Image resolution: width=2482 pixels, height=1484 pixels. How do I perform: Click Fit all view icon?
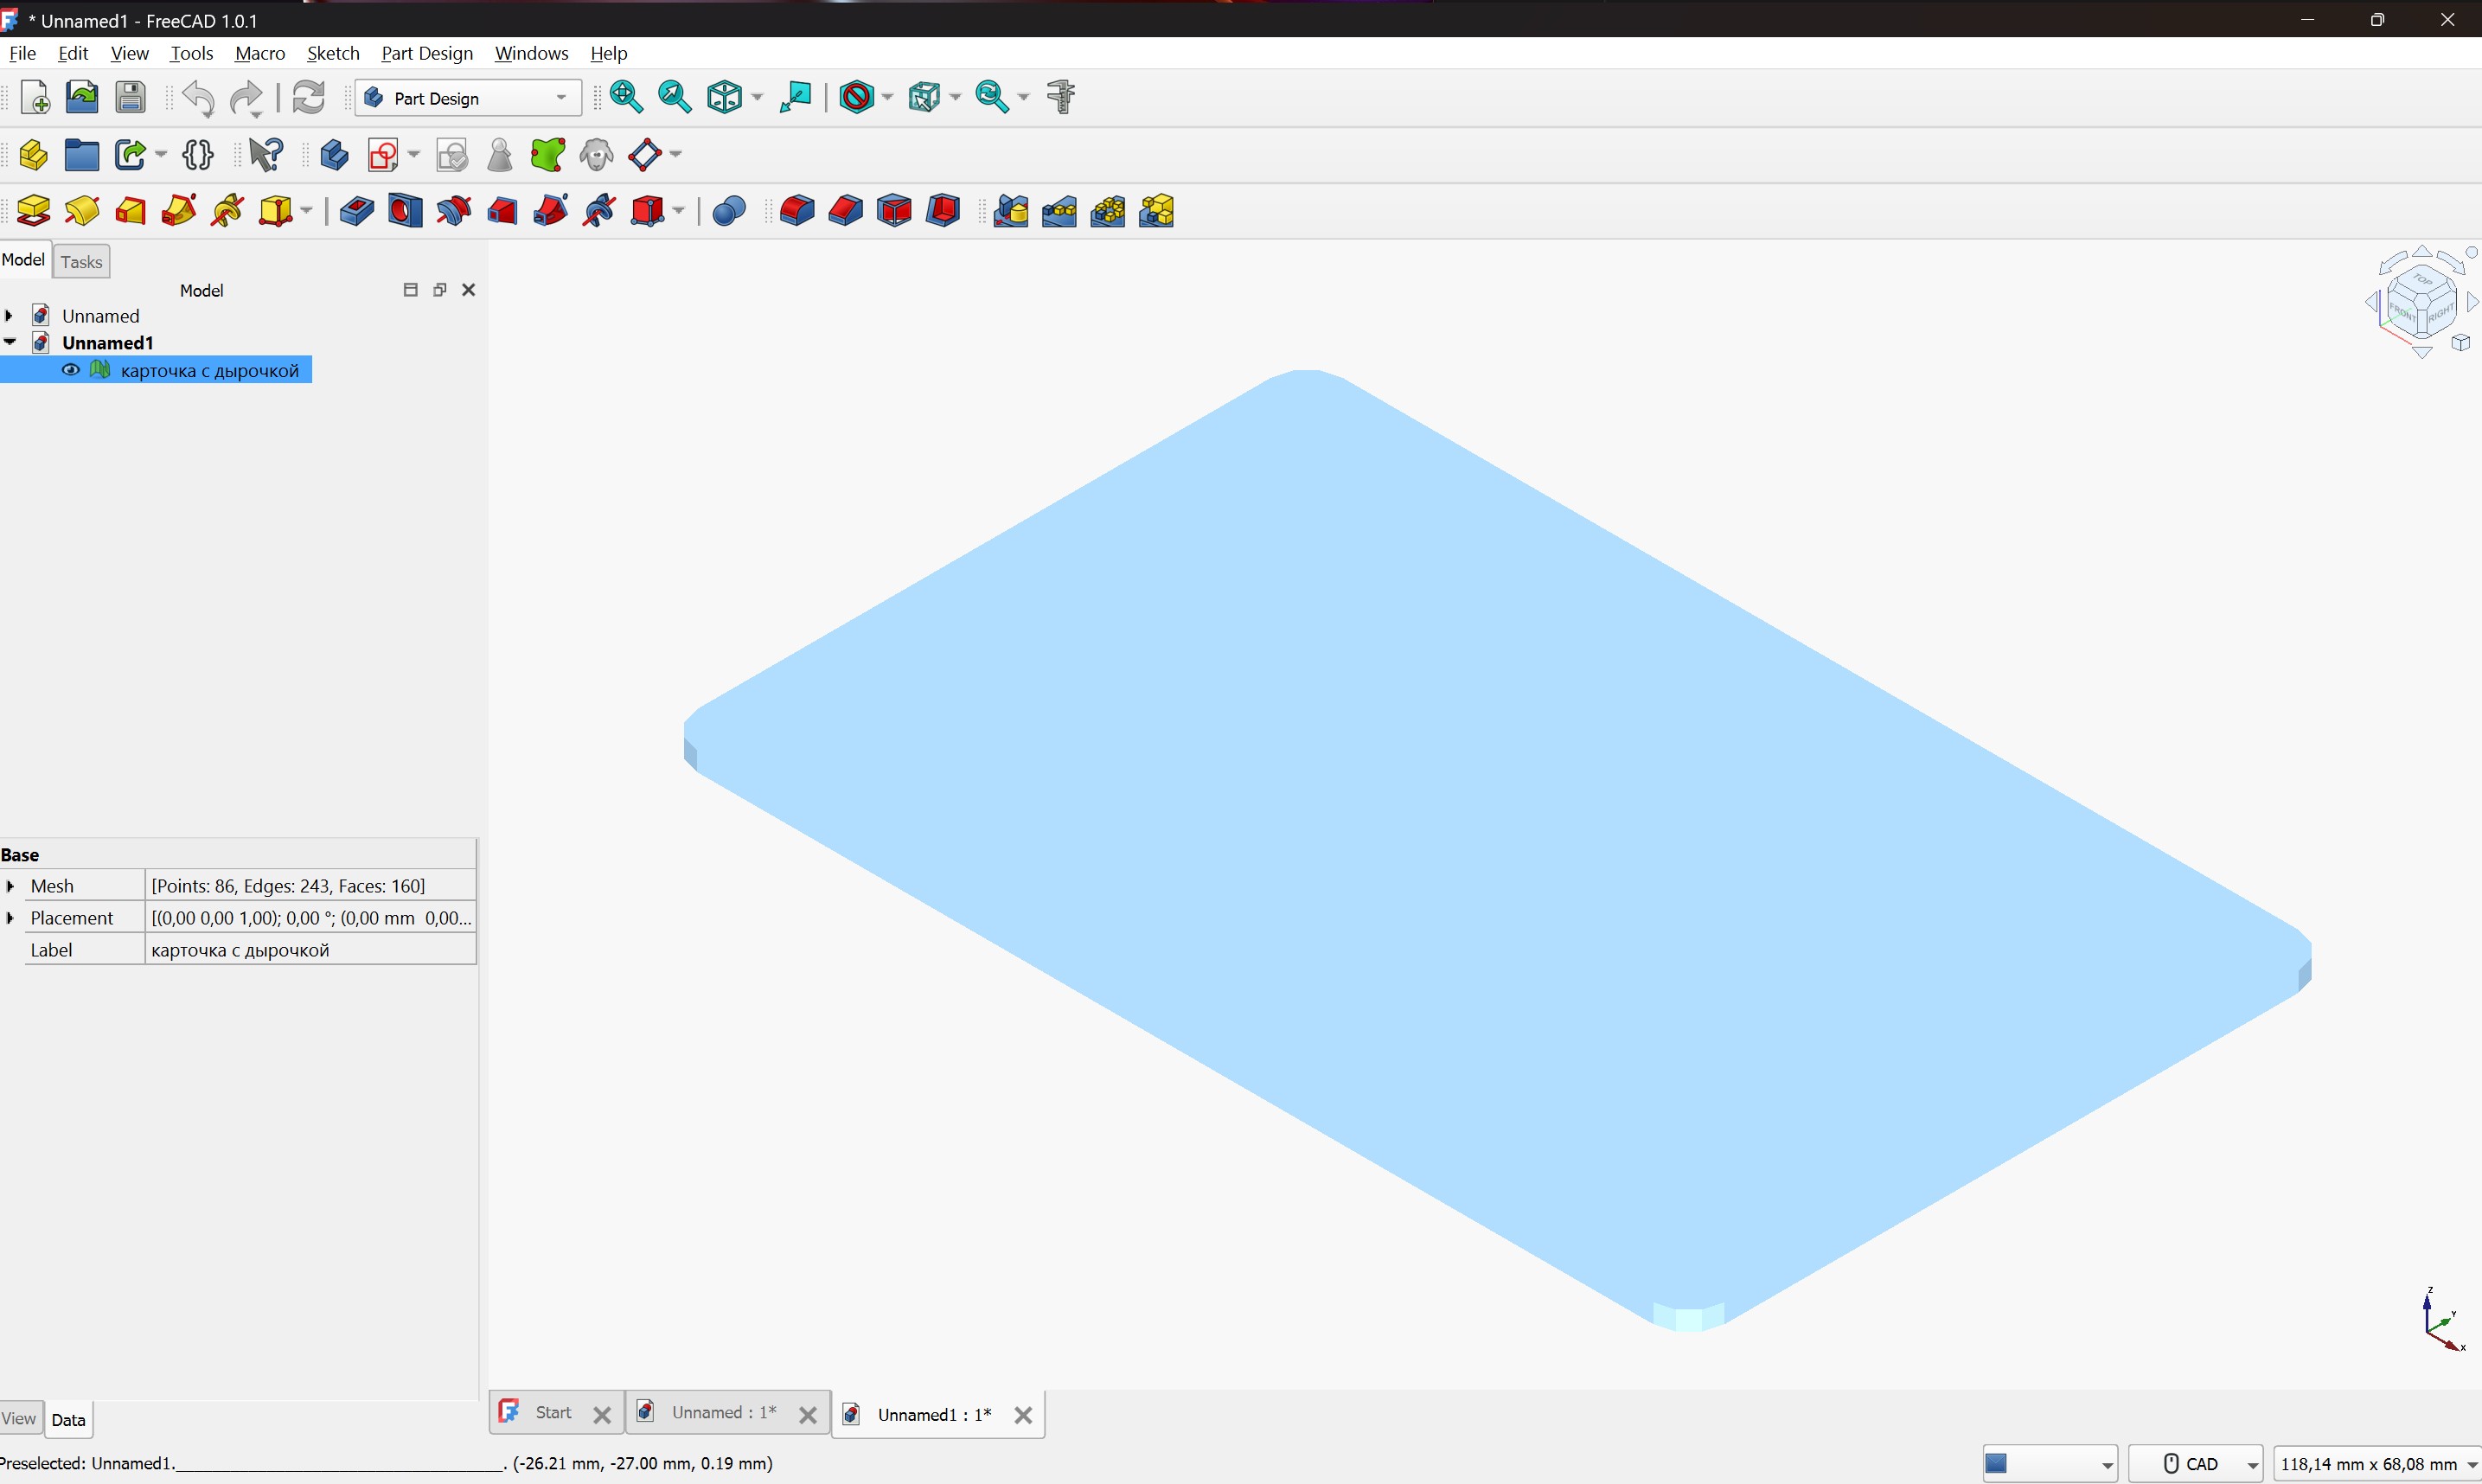pyautogui.click(x=626, y=97)
